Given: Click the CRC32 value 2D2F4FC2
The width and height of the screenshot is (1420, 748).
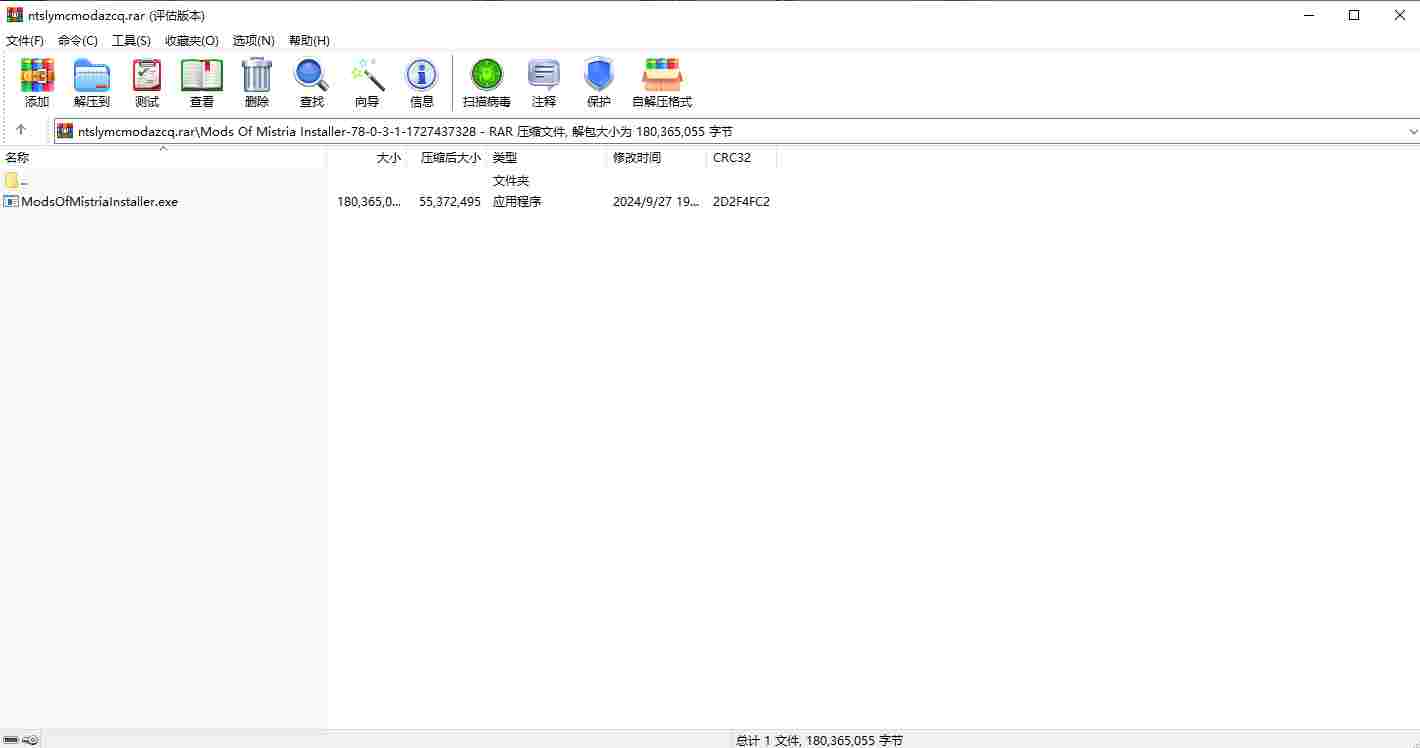Looking at the screenshot, I should pos(741,201).
